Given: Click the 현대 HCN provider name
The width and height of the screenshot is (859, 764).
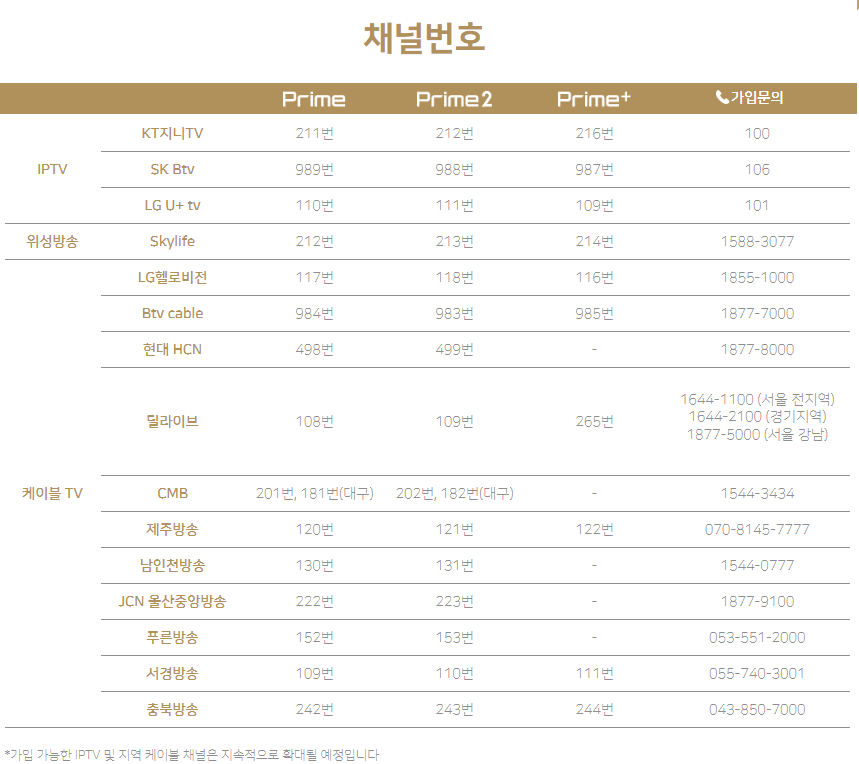Looking at the screenshot, I should tap(172, 349).
